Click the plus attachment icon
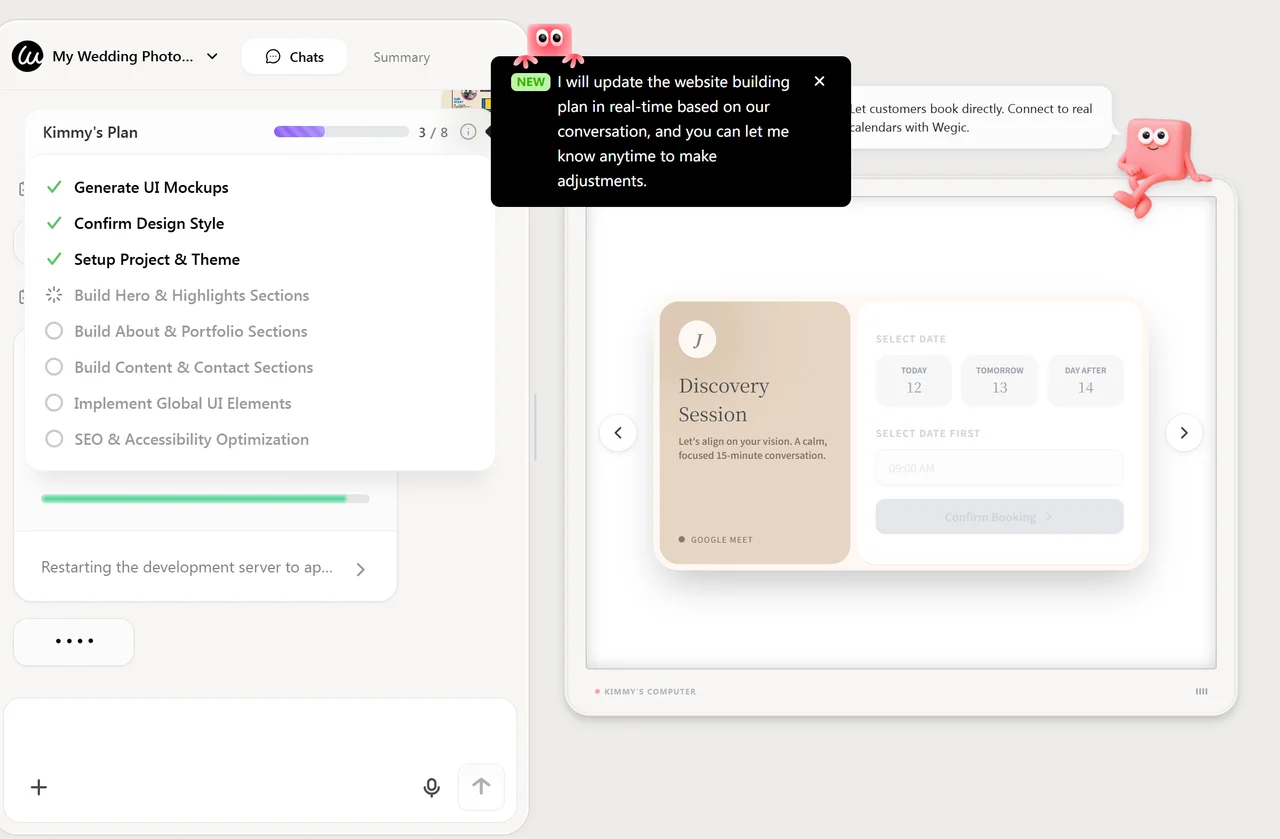Image resolution: width=1280 pixels, height=839 pixels. click(x=39, y=788)
